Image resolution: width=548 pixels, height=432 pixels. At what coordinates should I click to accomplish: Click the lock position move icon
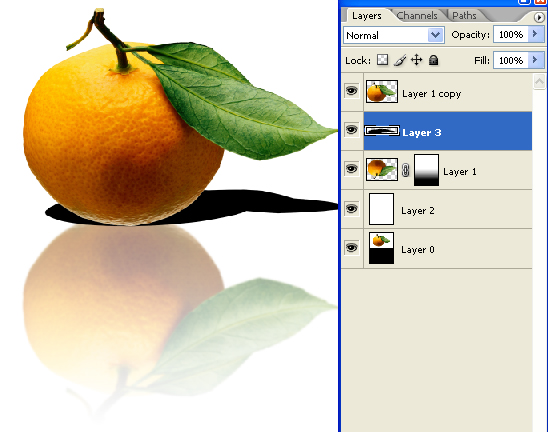click(x=417, y=60)
